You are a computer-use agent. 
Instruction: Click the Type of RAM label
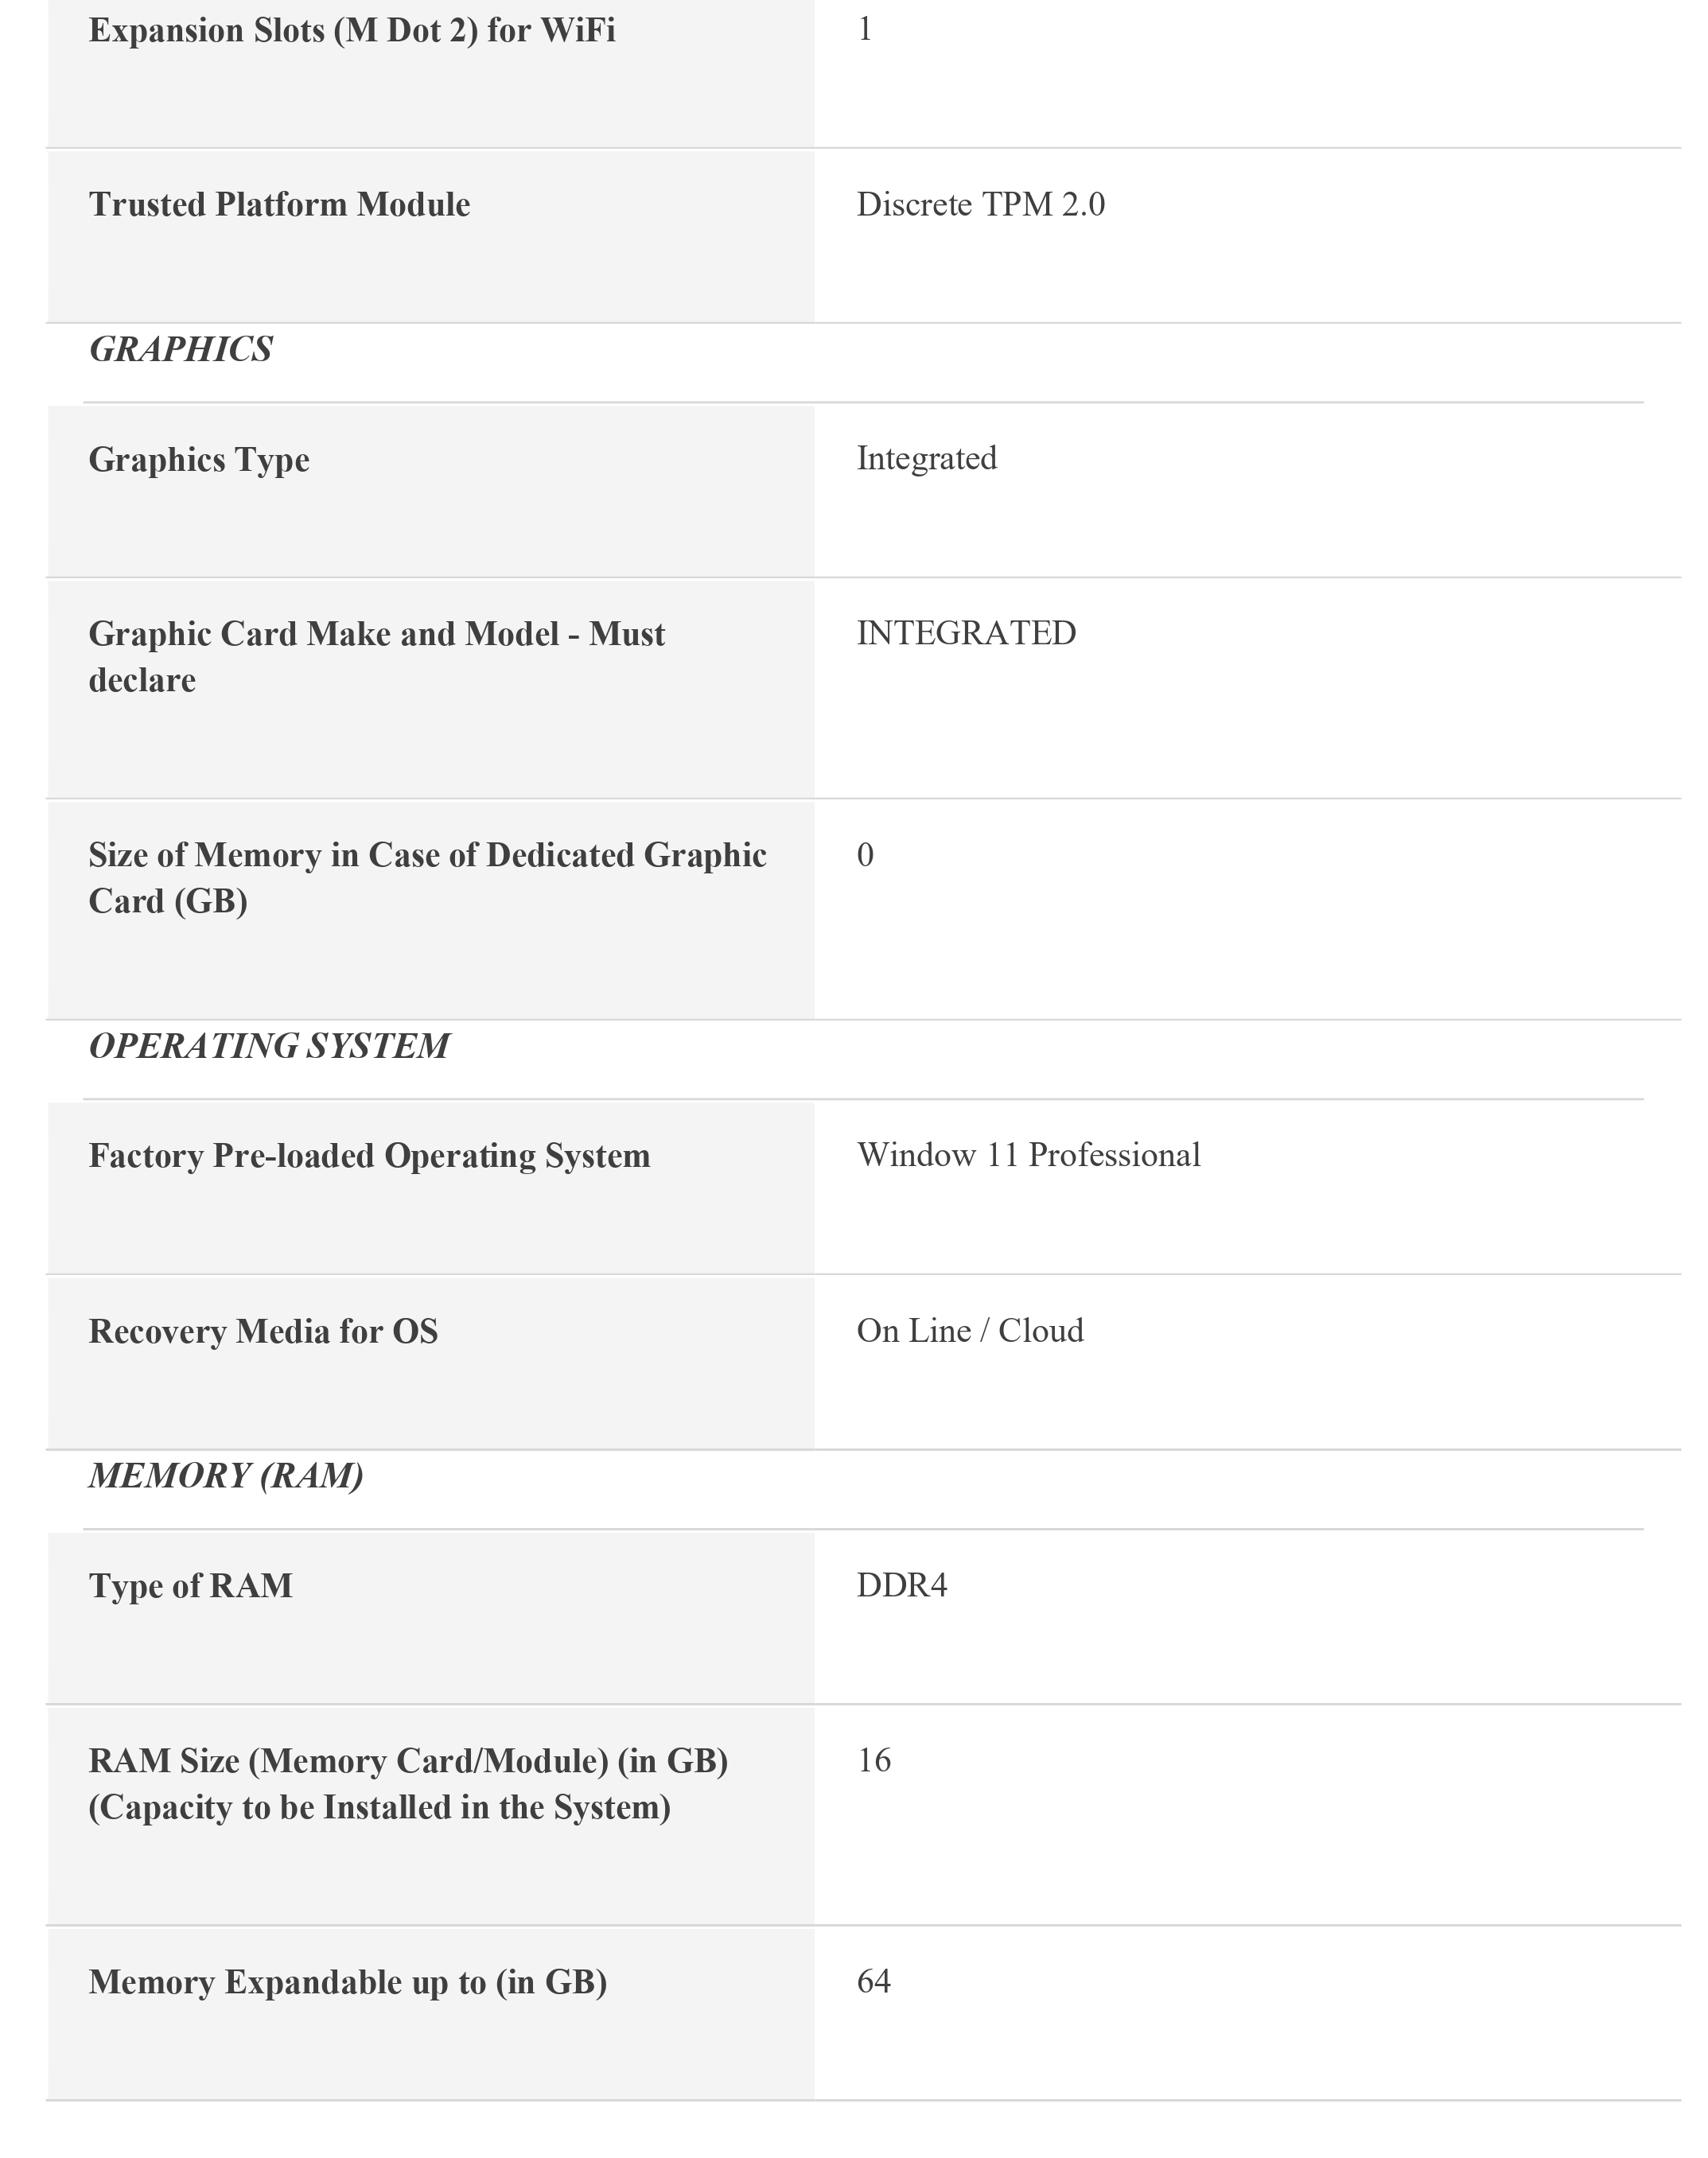click(x=191, y=1586)
